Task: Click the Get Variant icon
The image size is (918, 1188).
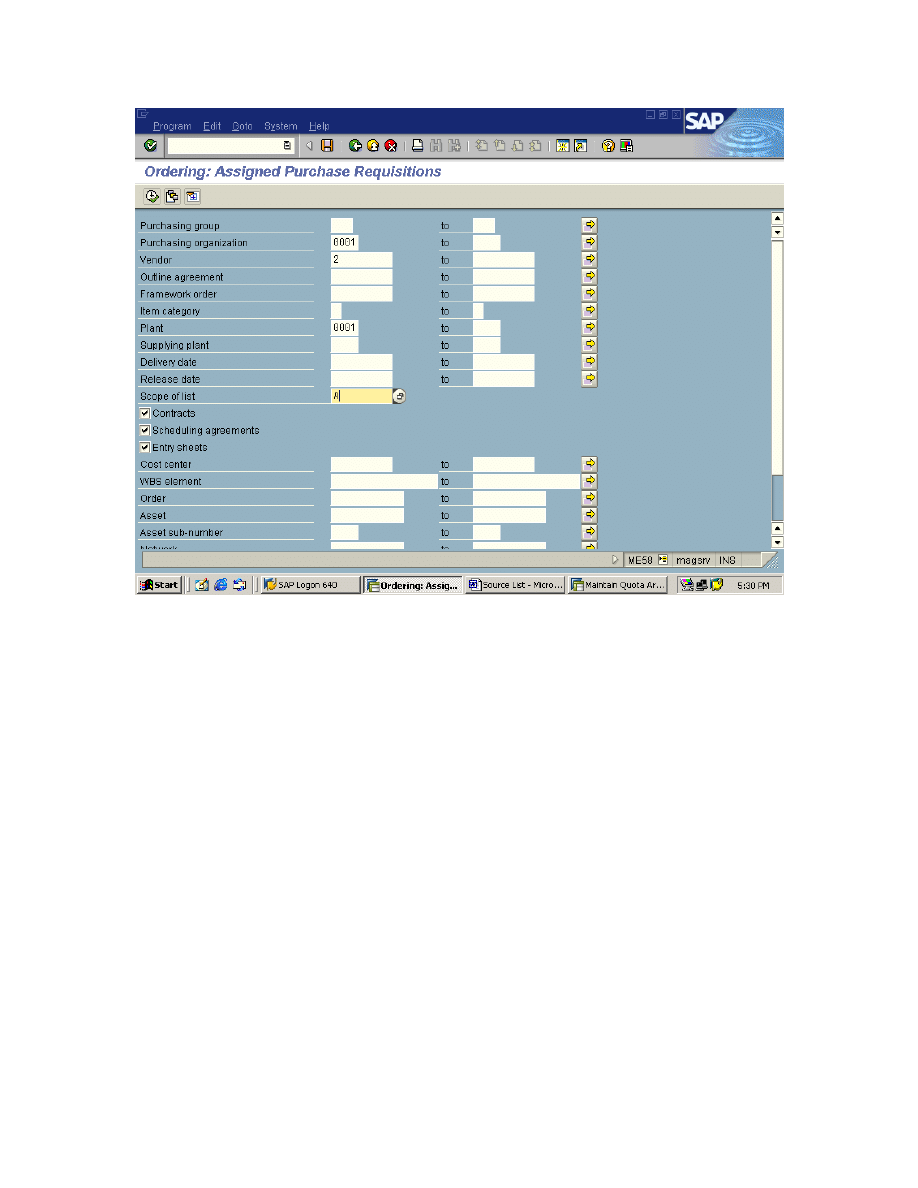Action: coord(172,196)
